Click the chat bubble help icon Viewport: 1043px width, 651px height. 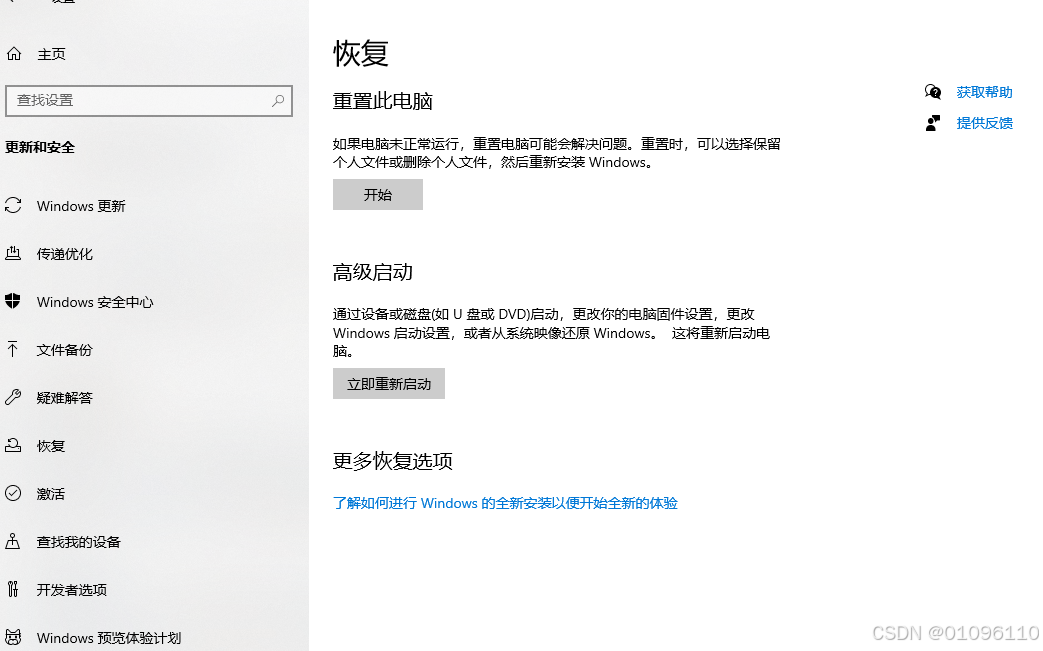(x=933, y=92)
